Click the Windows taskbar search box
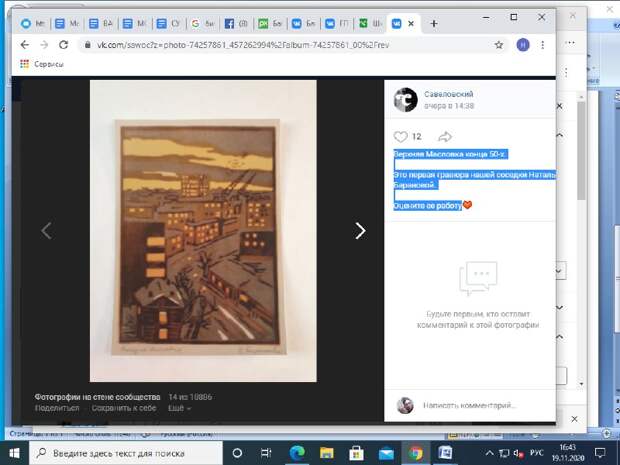The height and width of the screenshot is (465, 620). tap(126, 453)
